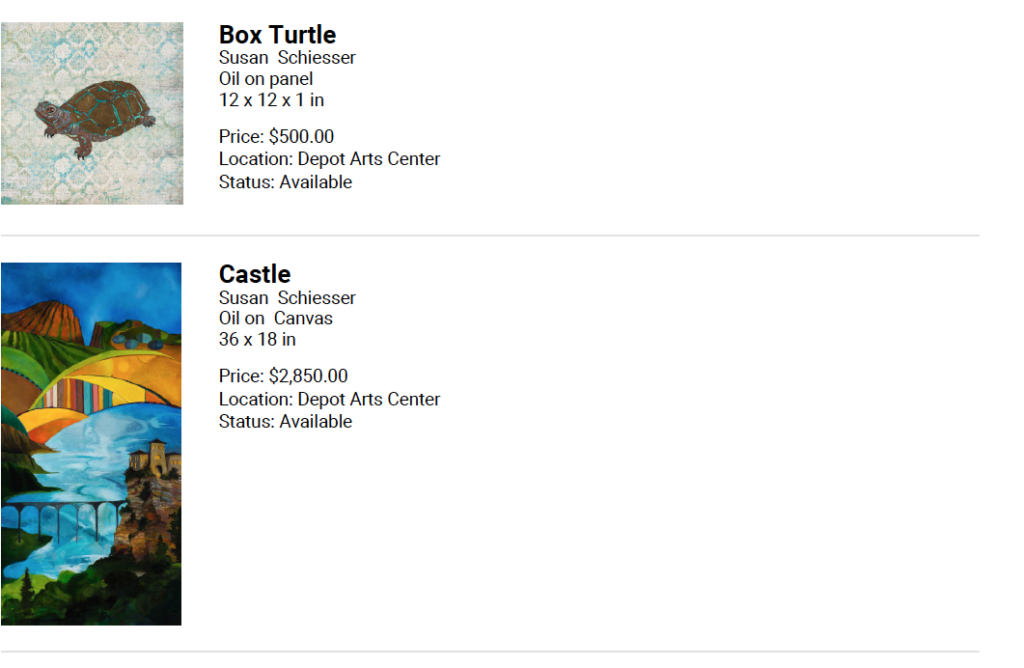The height and width of the screenshot is (668, 1024).
Task: Click the turtle in the Box Turtle image
Action: click(x=95, y=118)
